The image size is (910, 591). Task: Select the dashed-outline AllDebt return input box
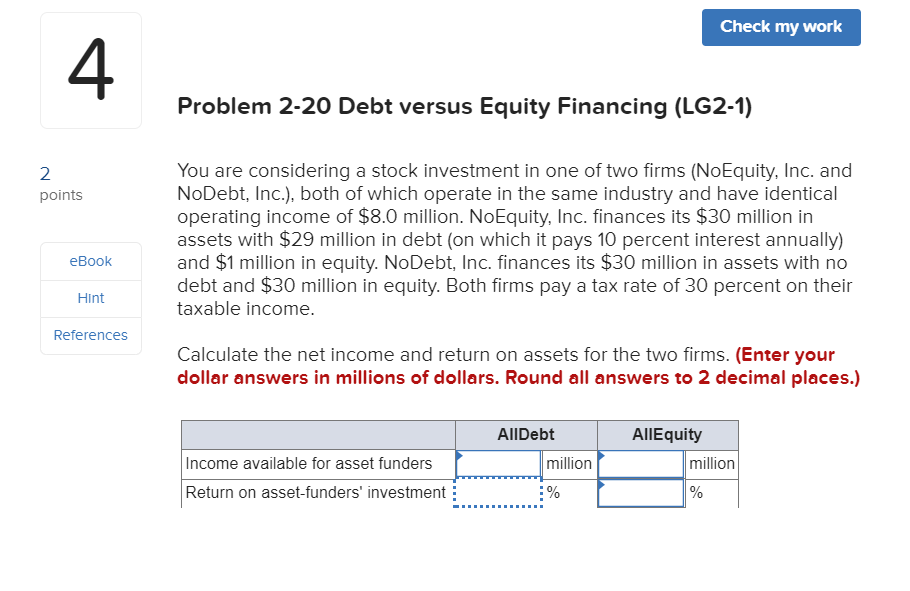click(497, 491)
